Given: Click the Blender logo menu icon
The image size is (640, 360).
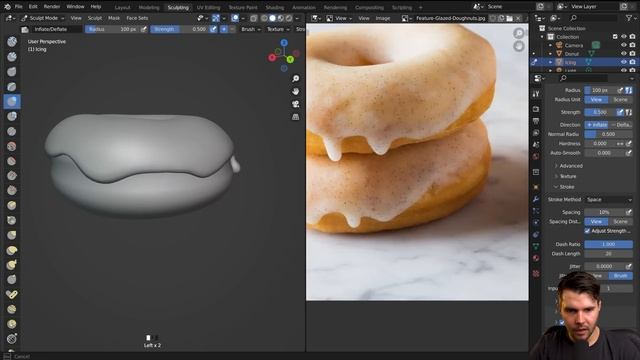Looking at the screenshot, I should click(7, 7).
